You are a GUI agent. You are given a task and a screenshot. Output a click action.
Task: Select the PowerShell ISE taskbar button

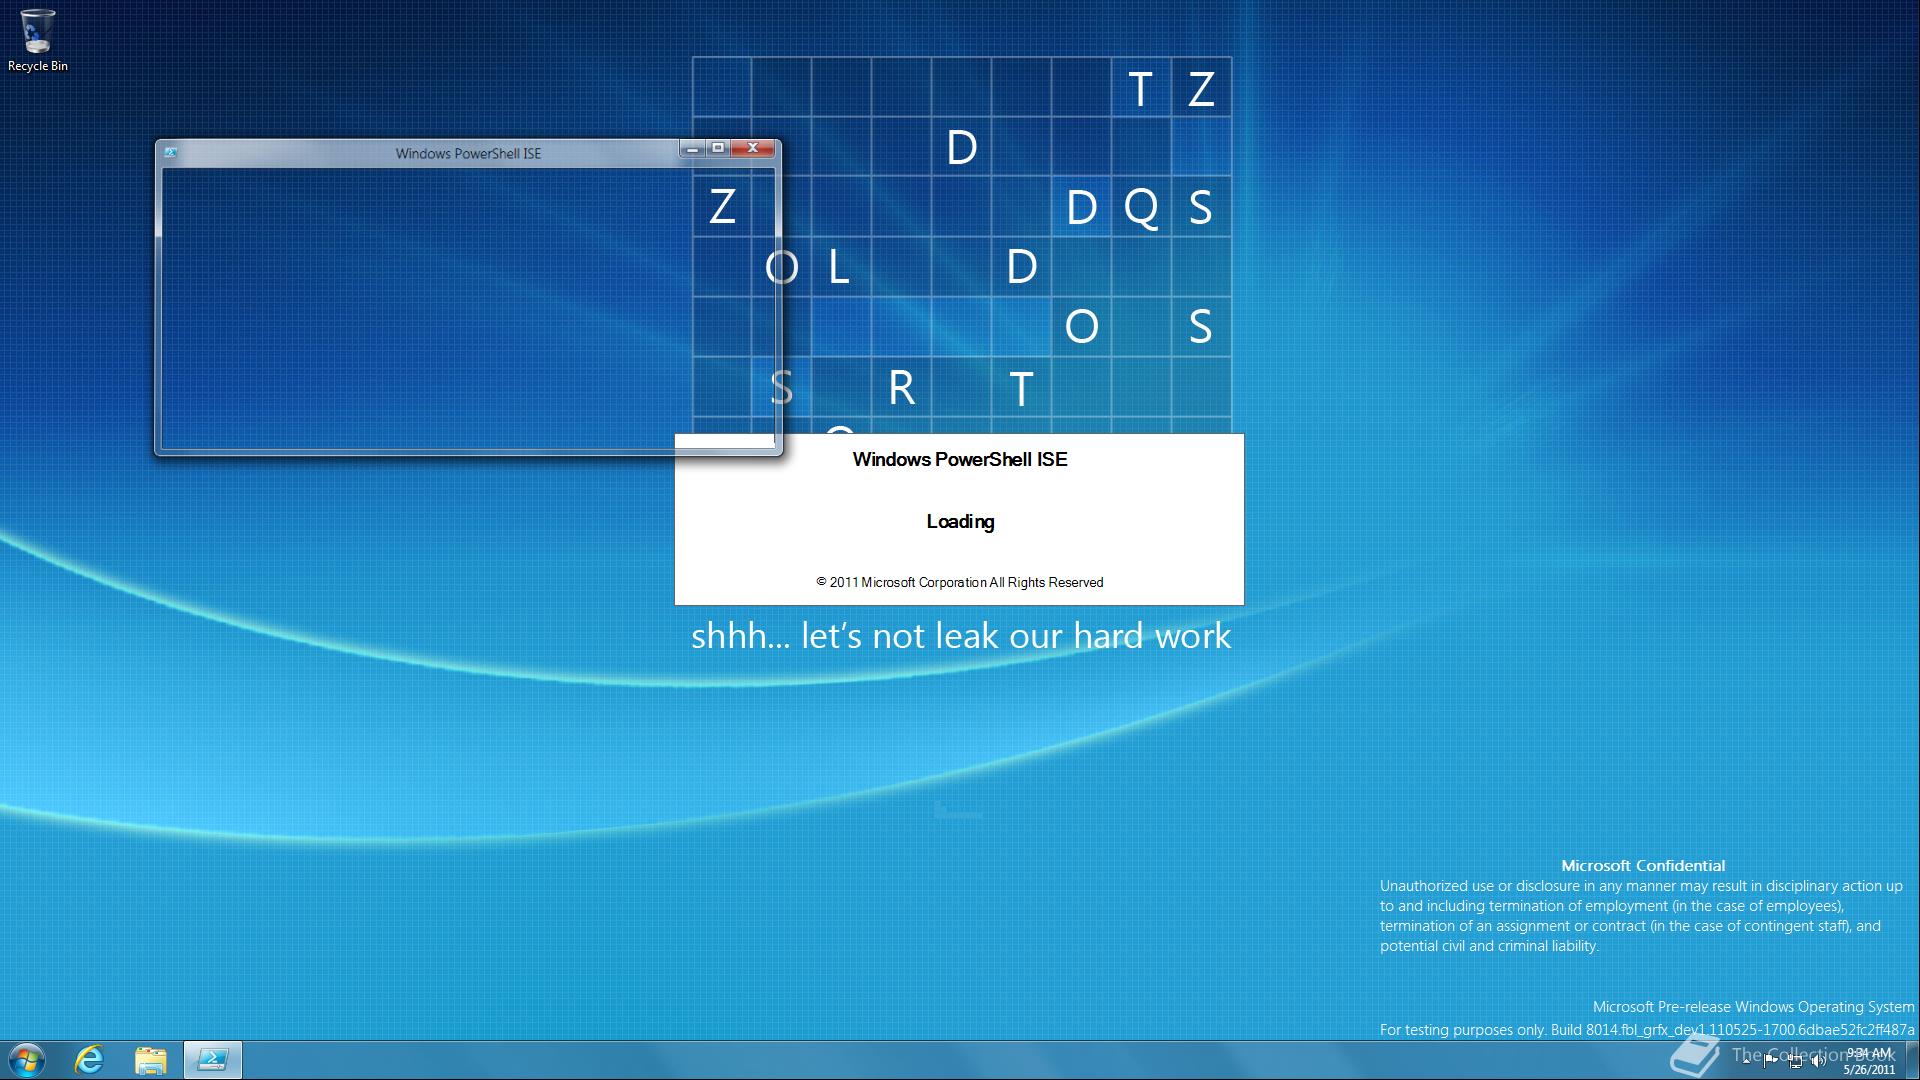tap(213, 1060)
